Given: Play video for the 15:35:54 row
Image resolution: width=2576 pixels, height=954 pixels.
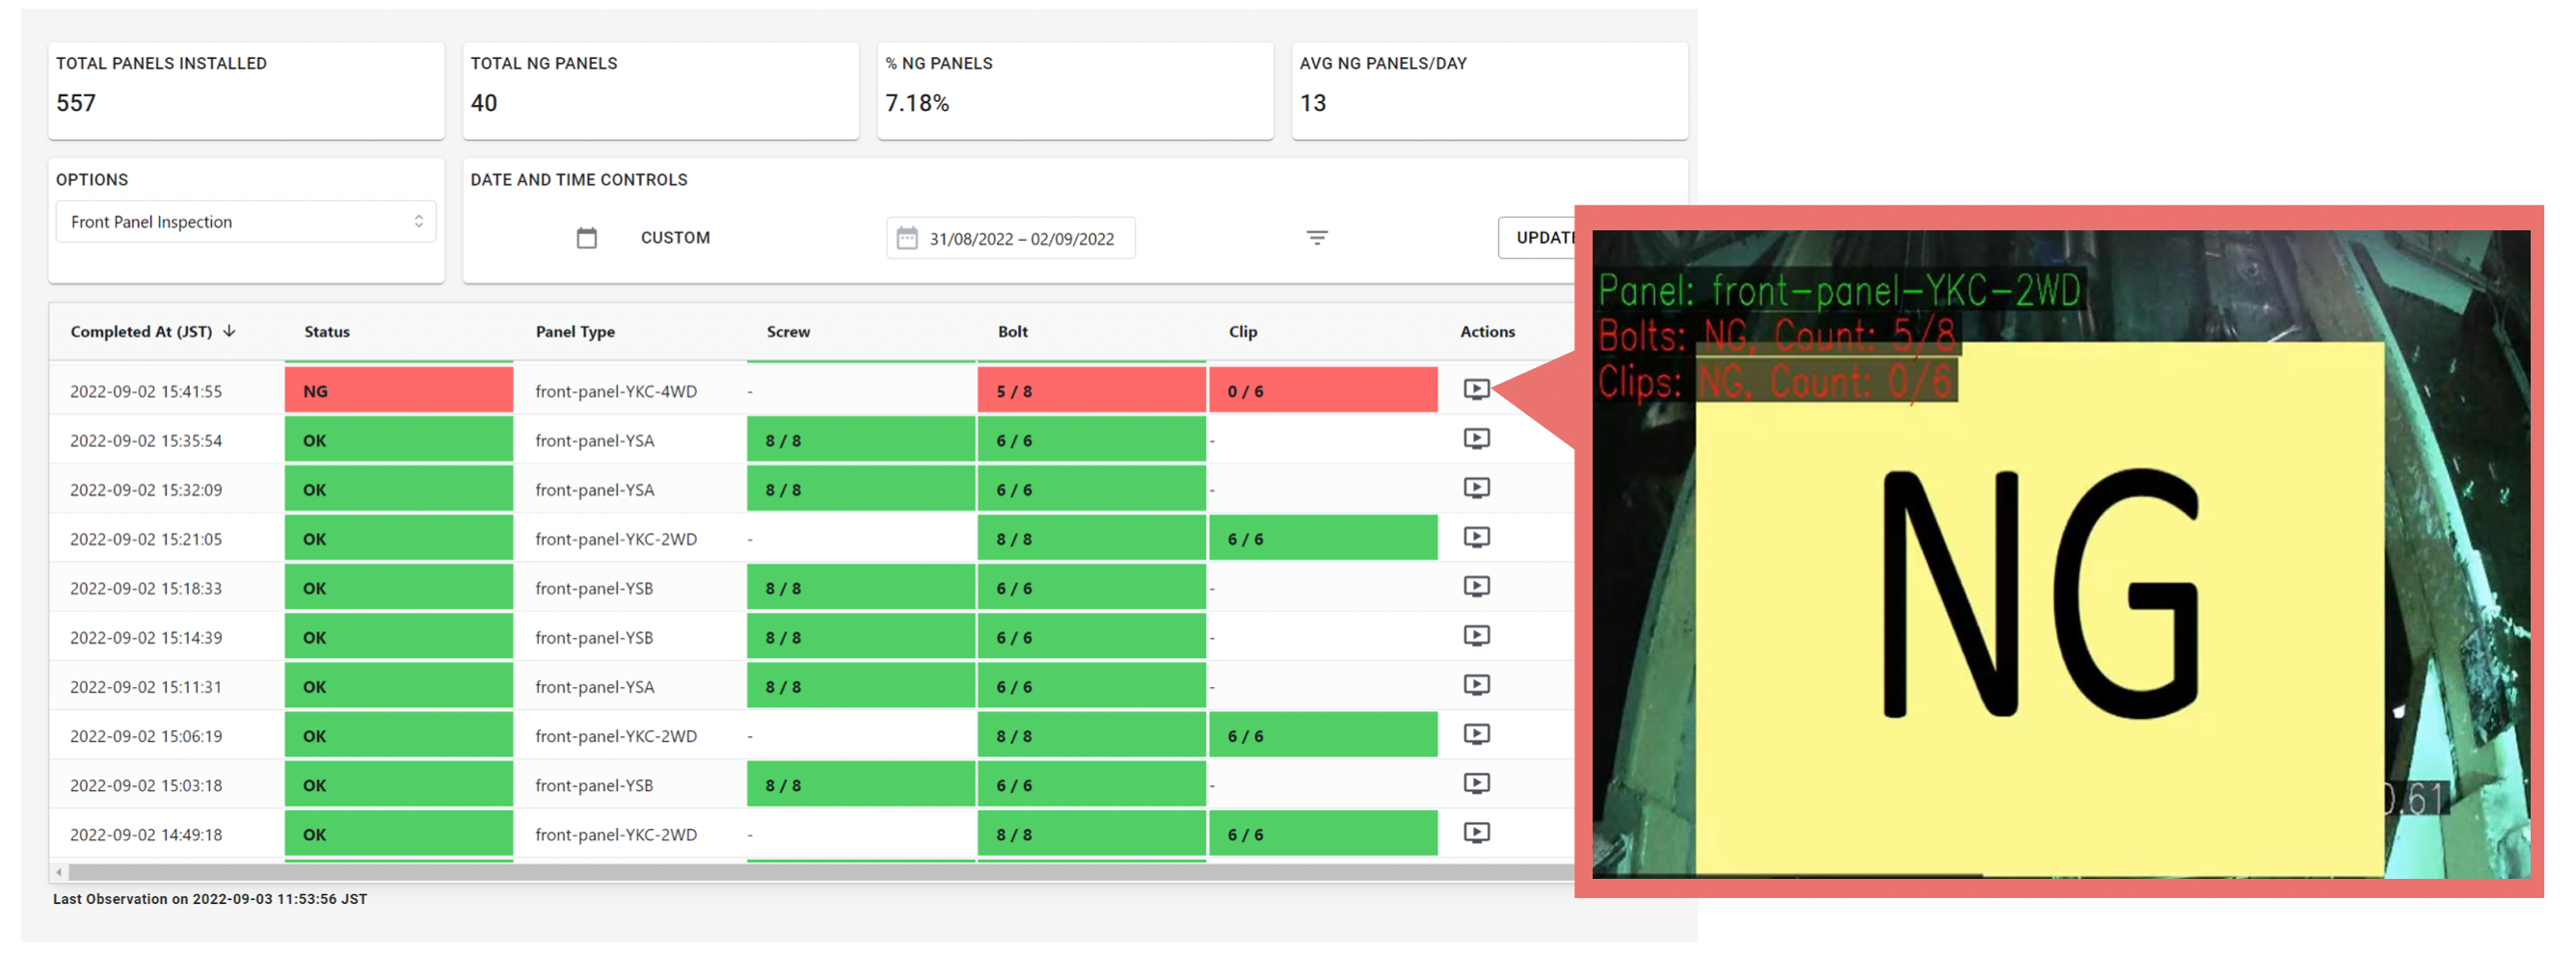Looking at the screenshot, I should pyautogui.click(x=1476, y=438).
